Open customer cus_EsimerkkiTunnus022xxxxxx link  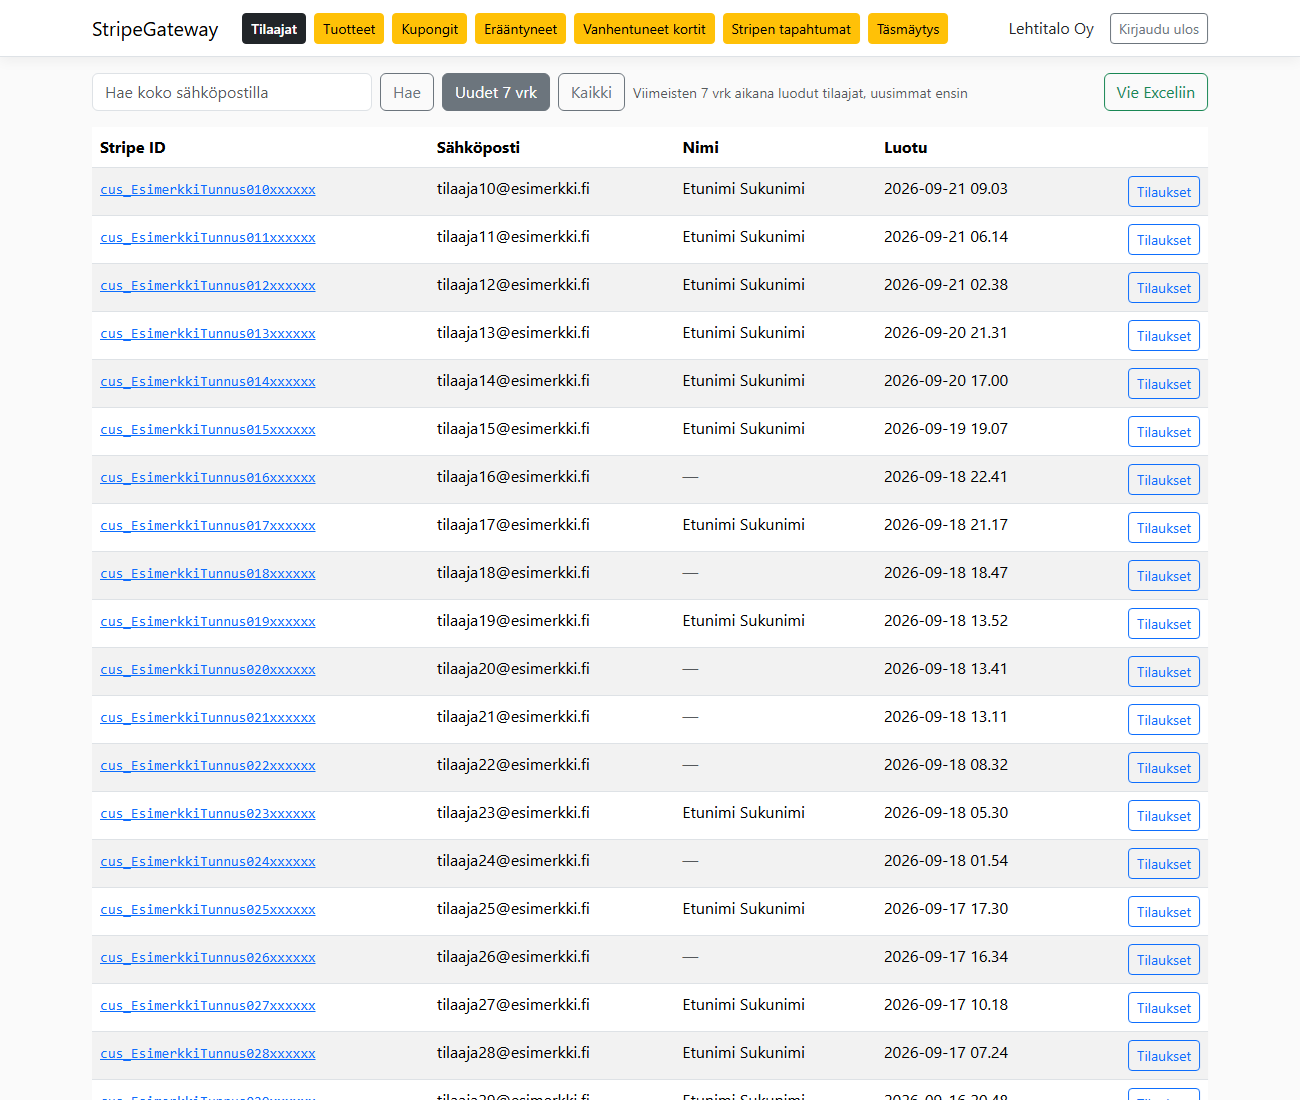pos(208,765)
